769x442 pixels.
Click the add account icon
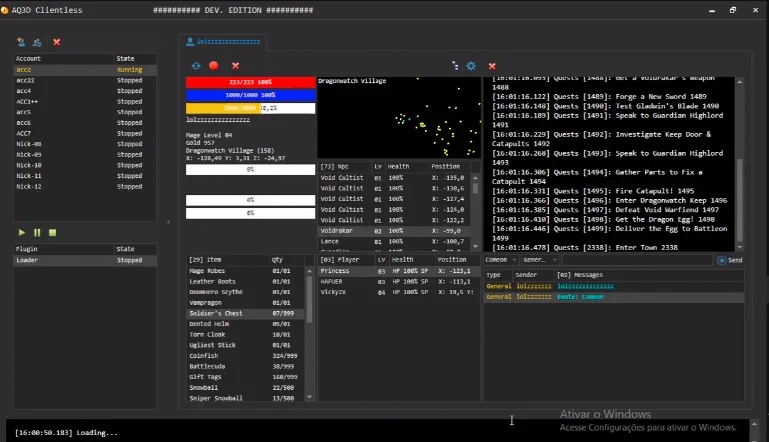point(21,42)
